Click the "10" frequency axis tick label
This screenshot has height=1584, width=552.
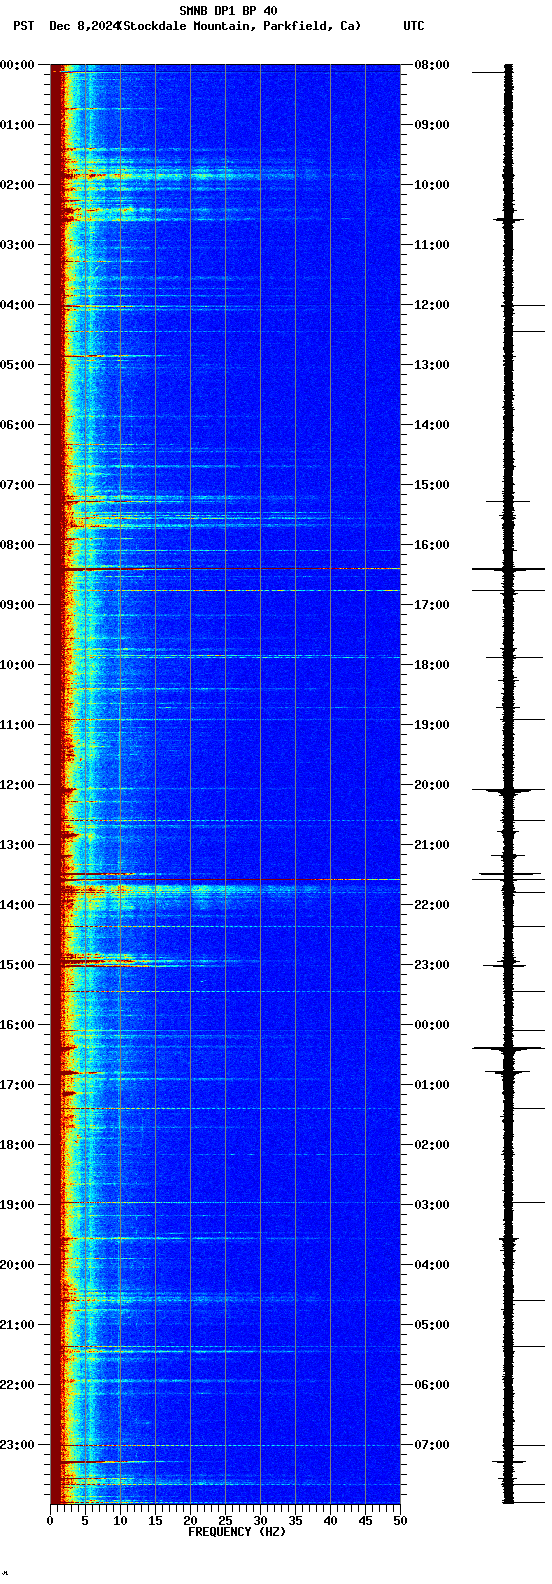click(120, 1521)
